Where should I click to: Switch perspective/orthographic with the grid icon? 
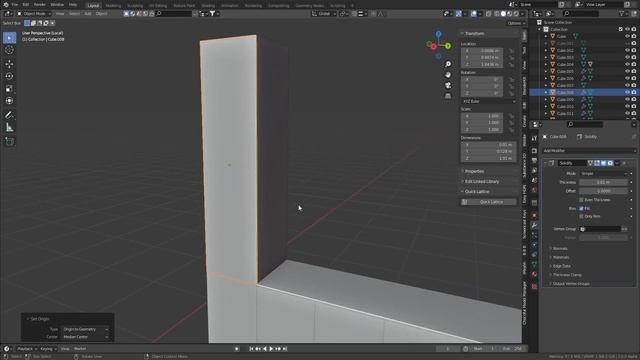[448, 96]
